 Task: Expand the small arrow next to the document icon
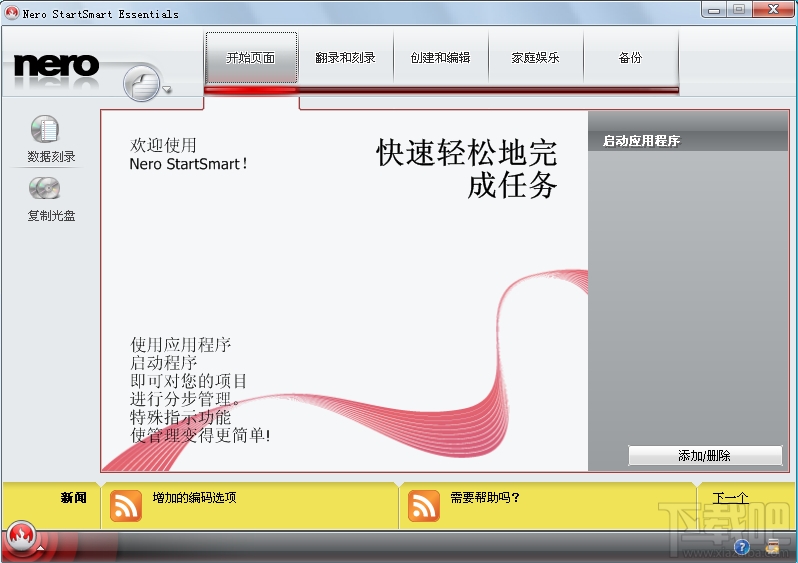166,90
